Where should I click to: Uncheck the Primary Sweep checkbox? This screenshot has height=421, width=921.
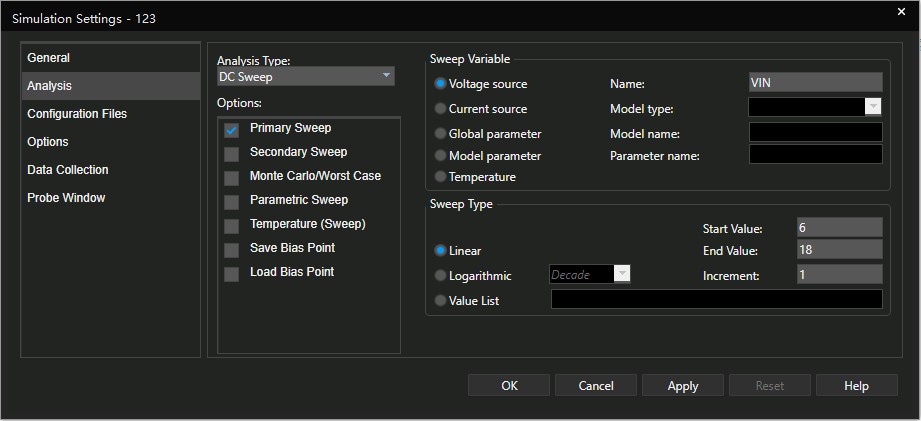pyautogui.click(x=231, y=130)
